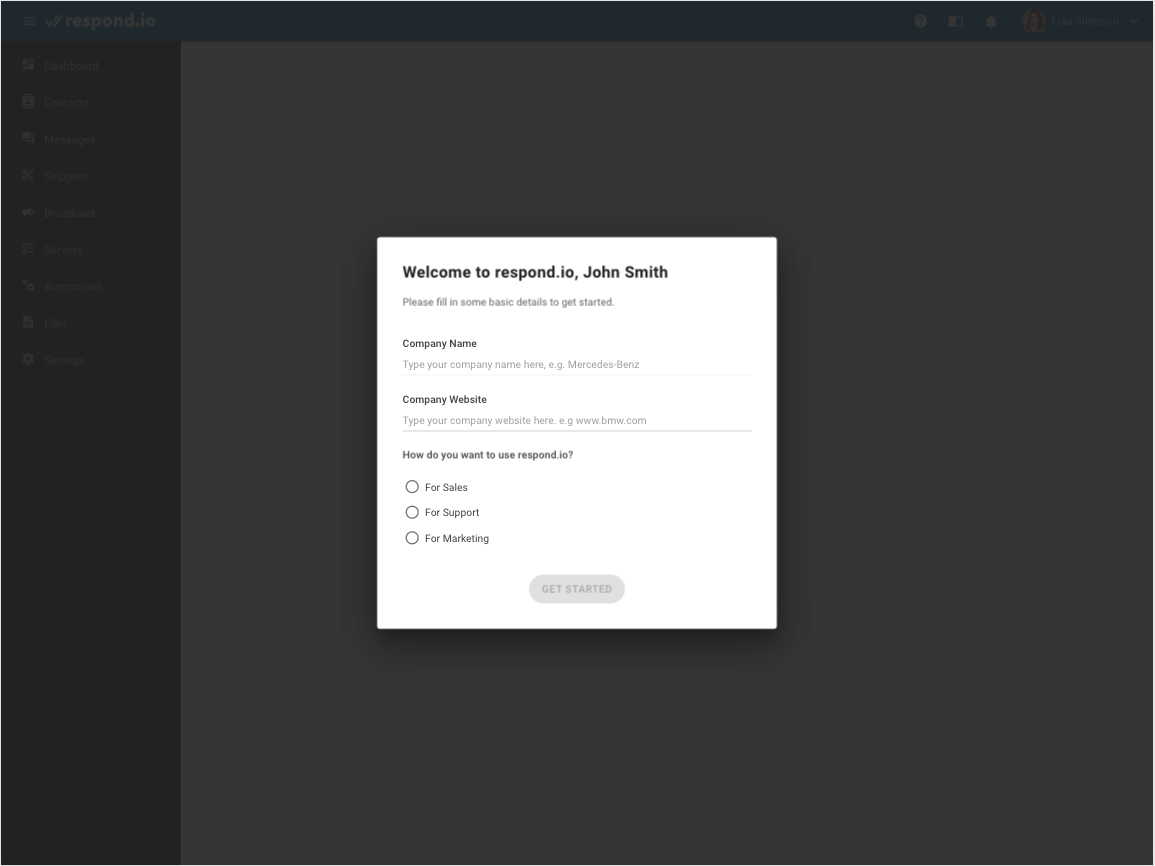Open Settings from the sidebar
Image resolution: width=1155 pixels, height=866 pixels.
[64, 361]
